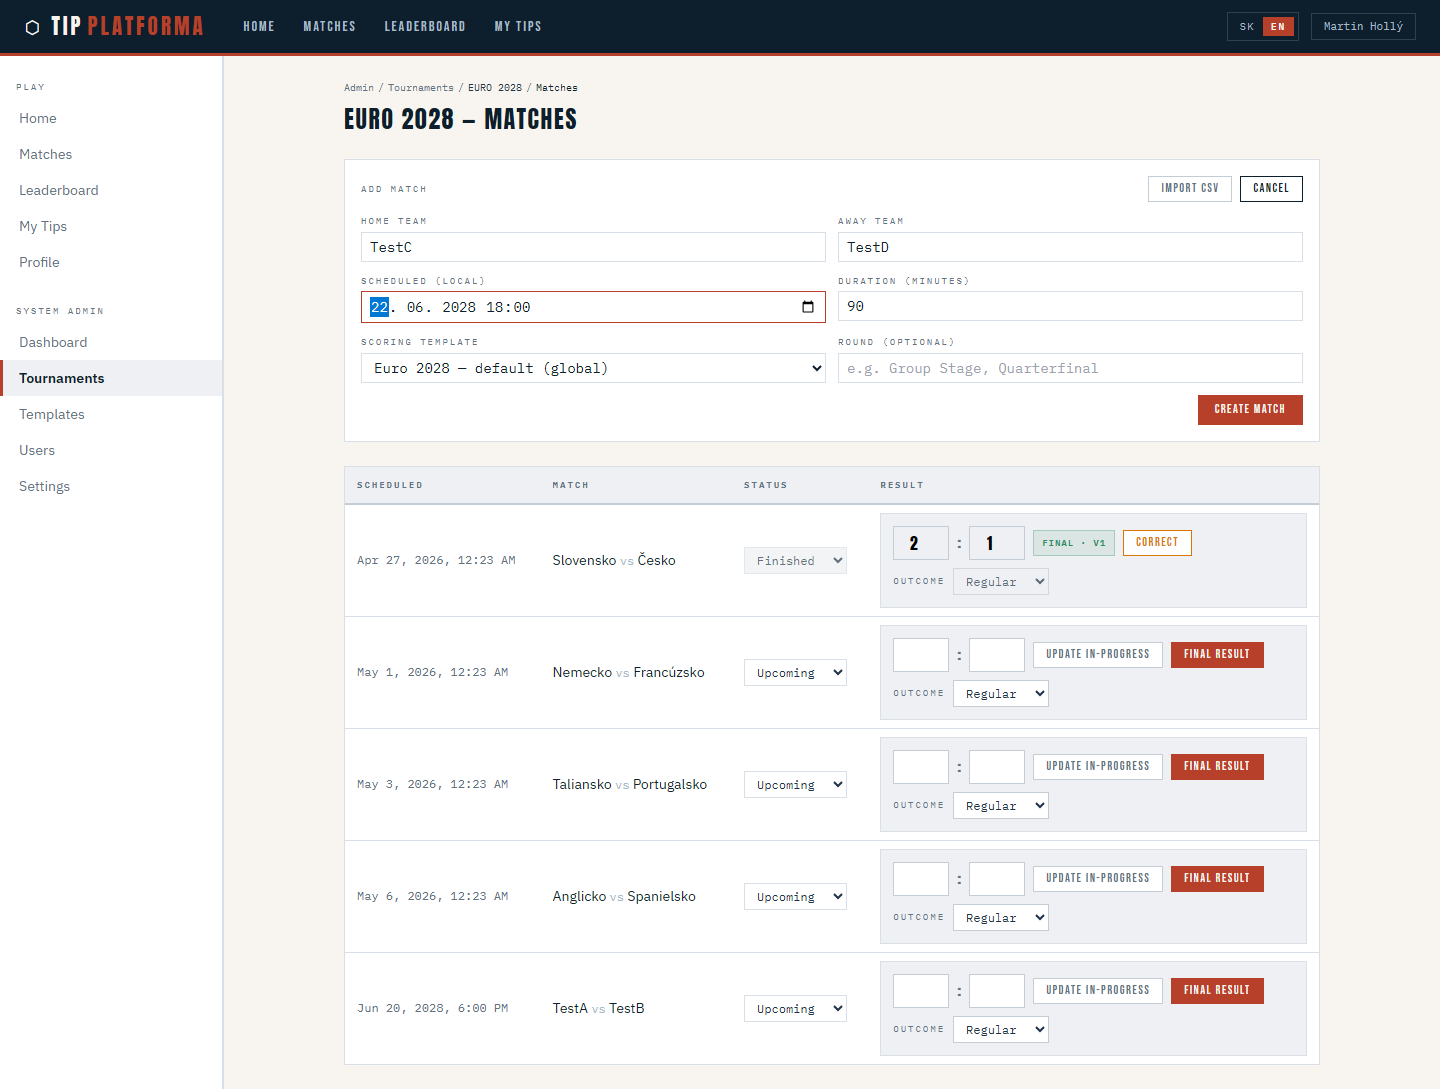Click Correct on Slovensko vs Česko result

pyautogui.click(x=1157, y=542)
